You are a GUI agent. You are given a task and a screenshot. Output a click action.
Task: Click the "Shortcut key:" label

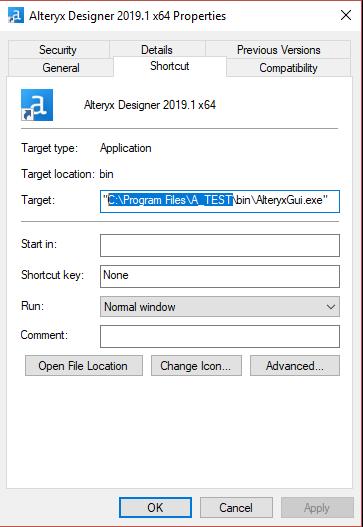[x=52, y=275]
